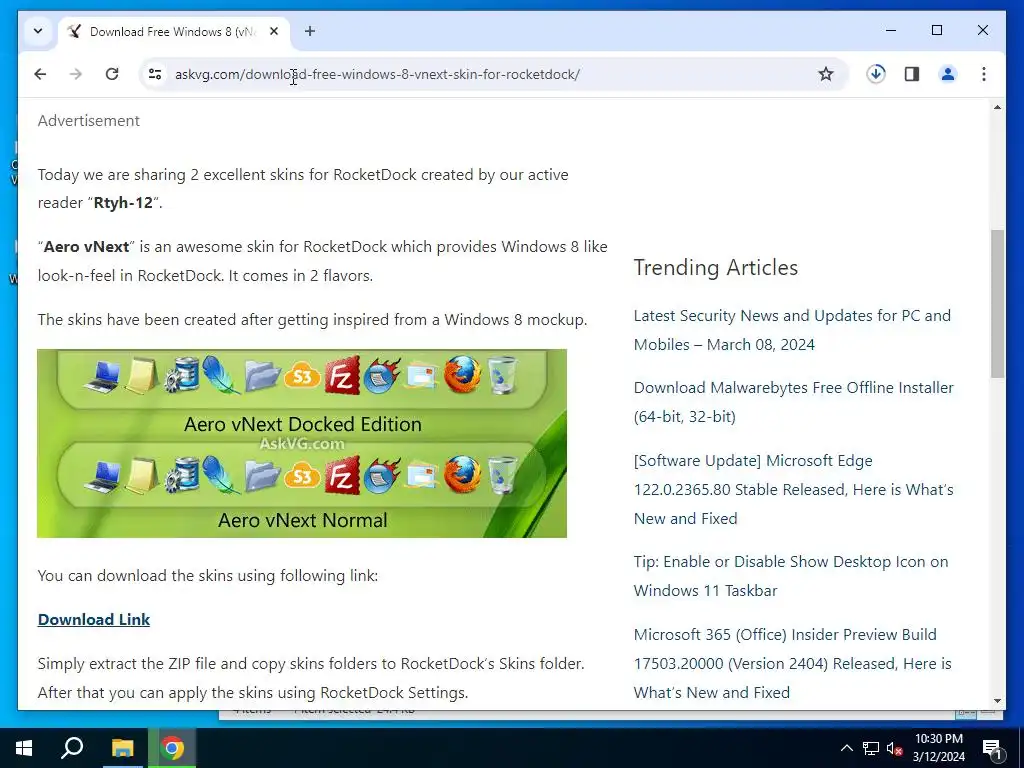Screen dimensions: 1024x768
Task: Open a new tab with plus button
Action: coord(310,31)
